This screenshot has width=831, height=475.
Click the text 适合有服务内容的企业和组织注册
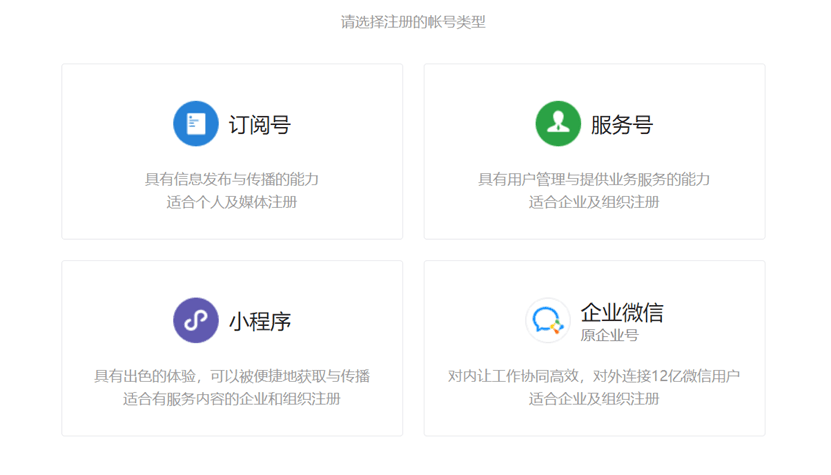[232, 399]
